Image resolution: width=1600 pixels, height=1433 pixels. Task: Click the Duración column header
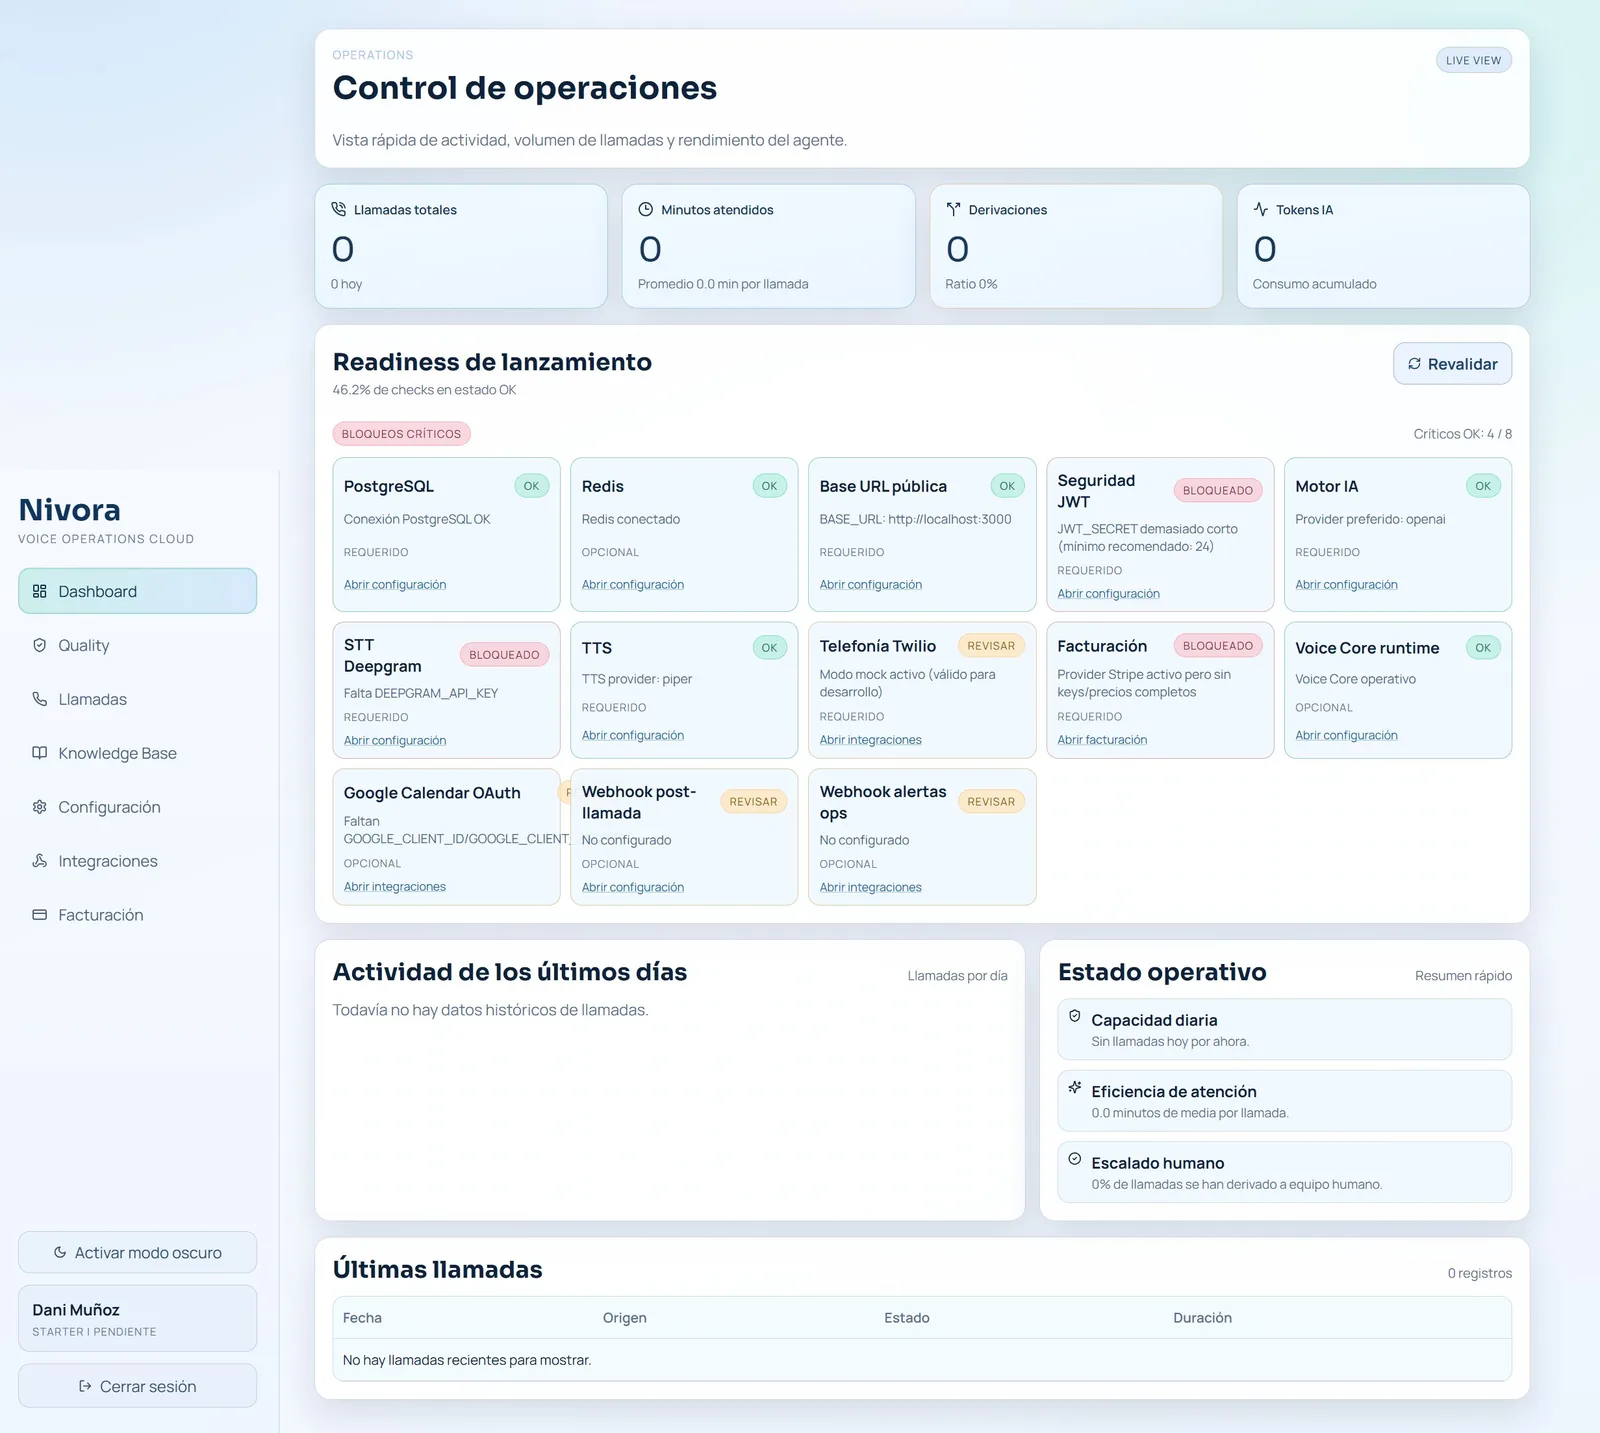point(1202,1318)
